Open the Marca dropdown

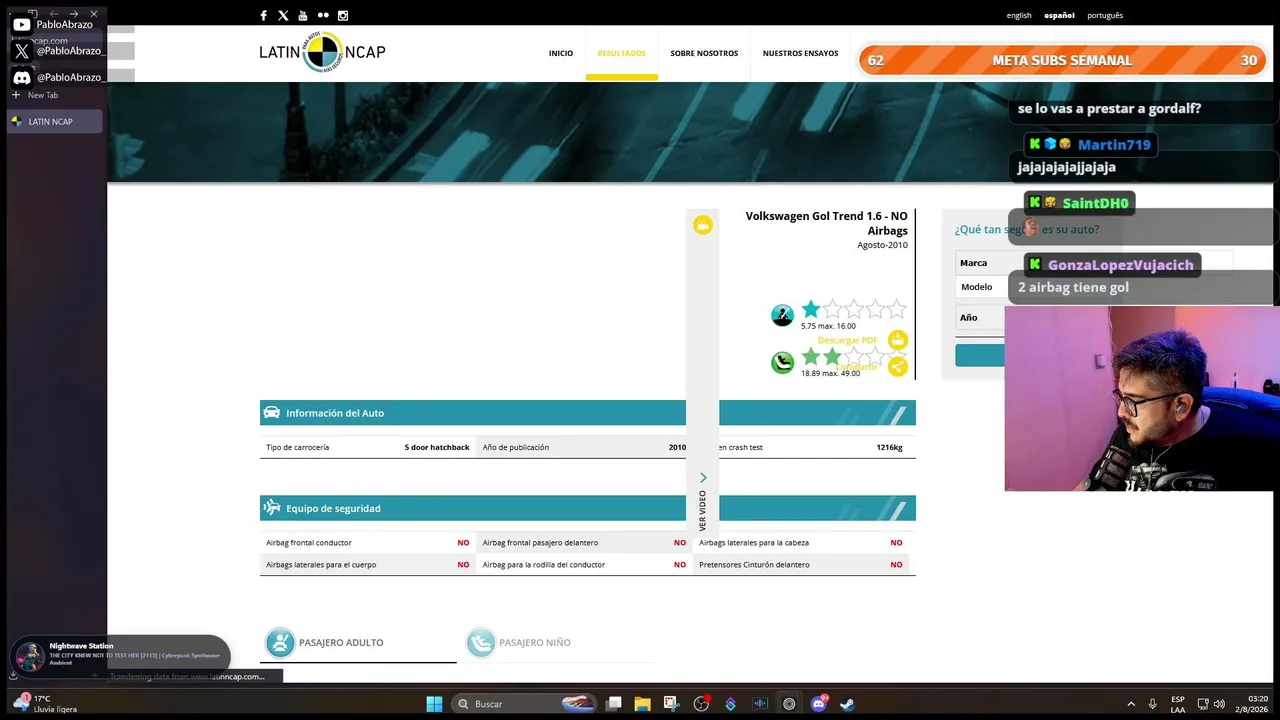[1093, 263]
